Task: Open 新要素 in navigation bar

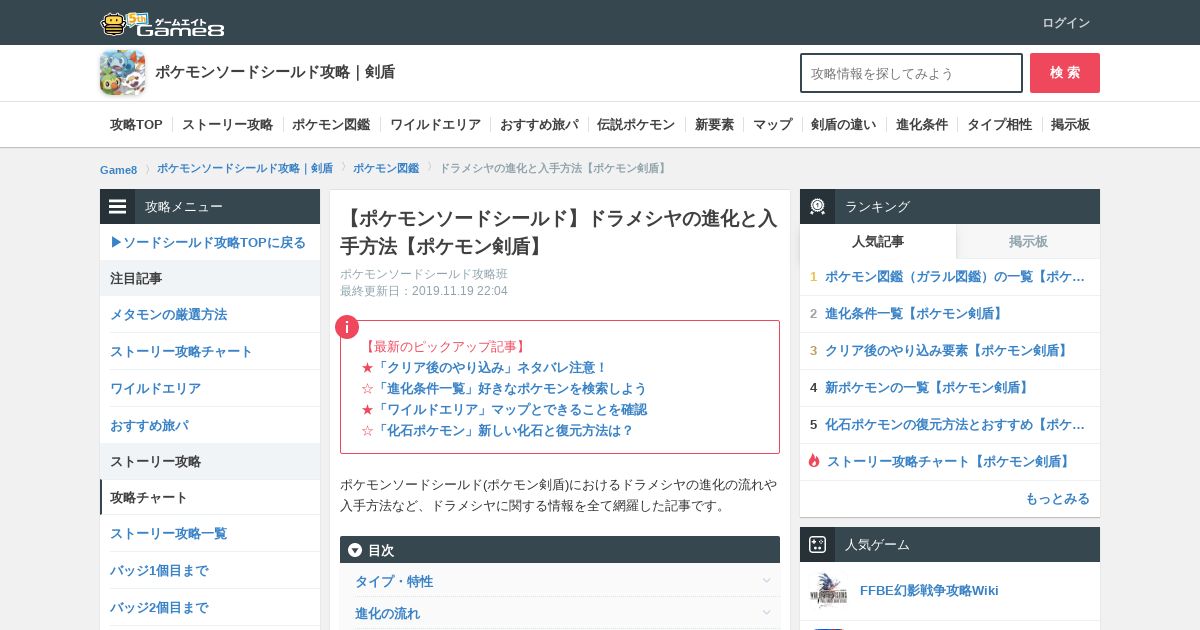Action: 714,125
